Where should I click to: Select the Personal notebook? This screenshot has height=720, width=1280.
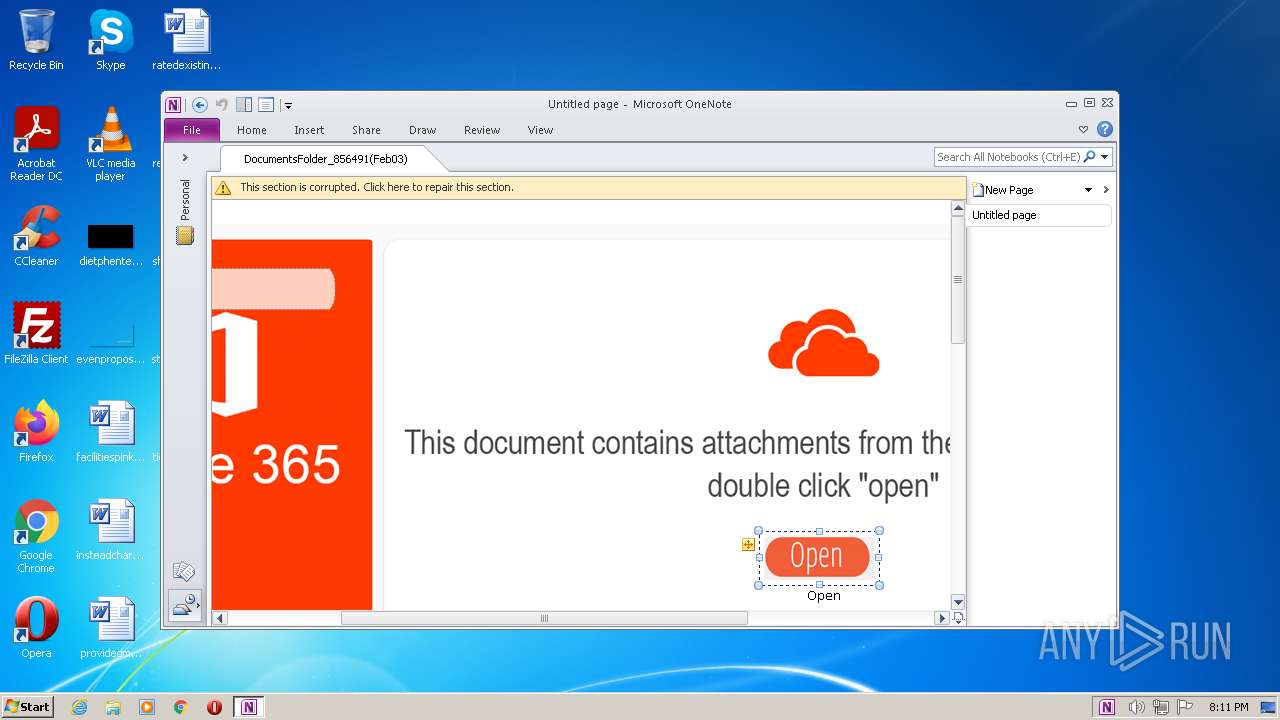(185, 211)
